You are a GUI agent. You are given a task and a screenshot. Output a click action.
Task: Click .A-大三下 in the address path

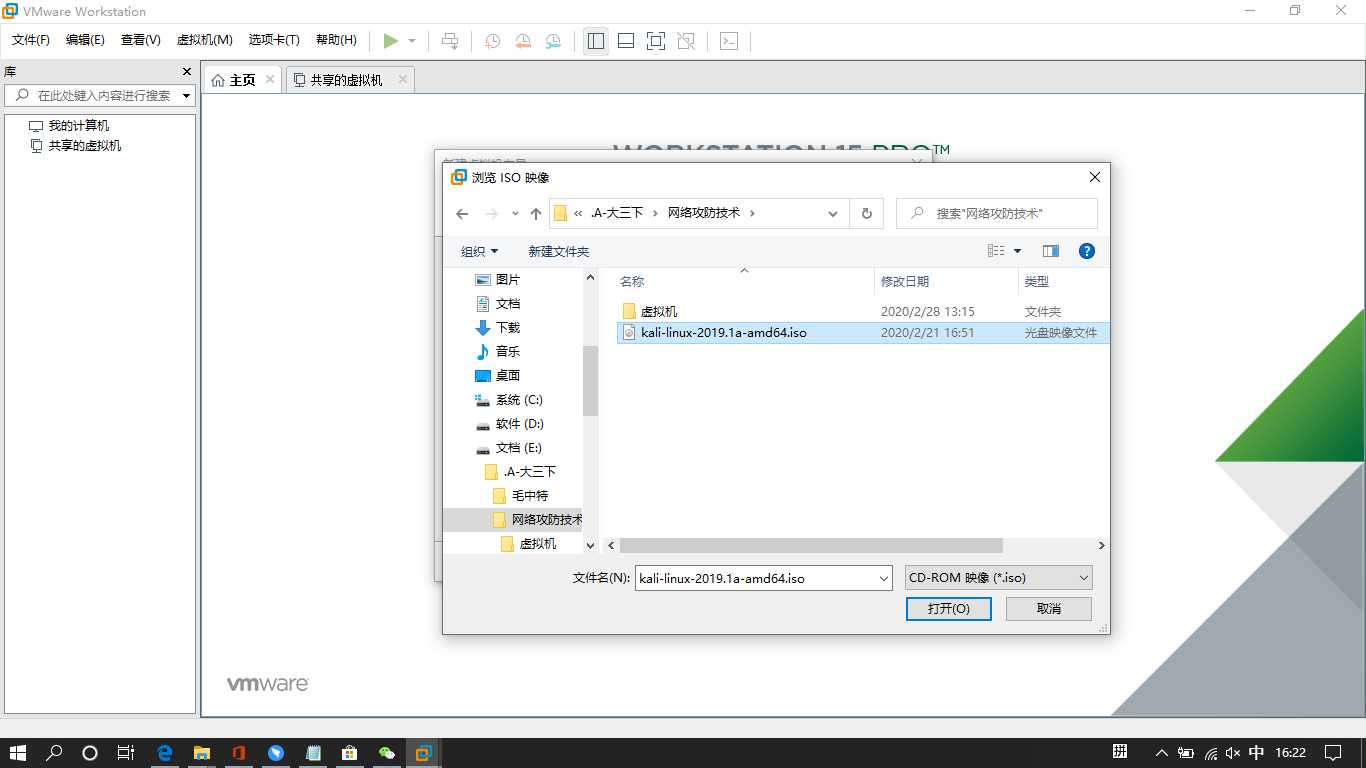[616, 213]
